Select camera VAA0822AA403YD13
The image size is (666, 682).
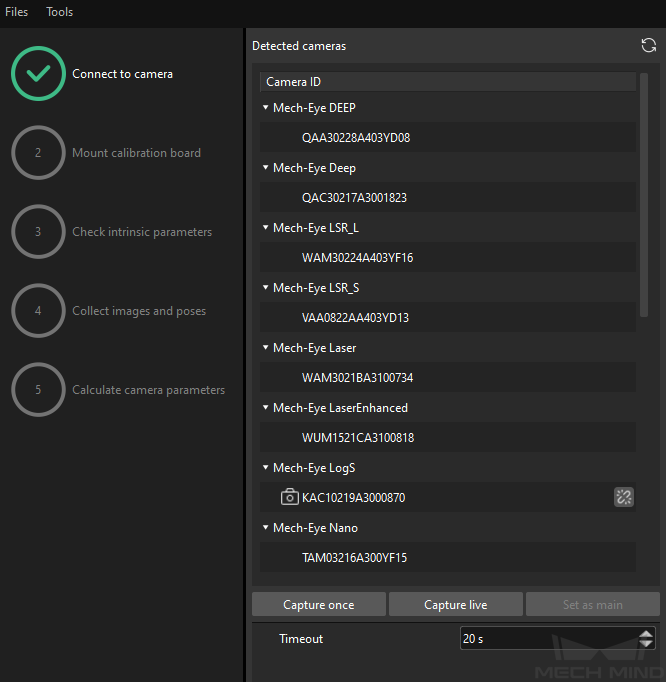[448, 318]
